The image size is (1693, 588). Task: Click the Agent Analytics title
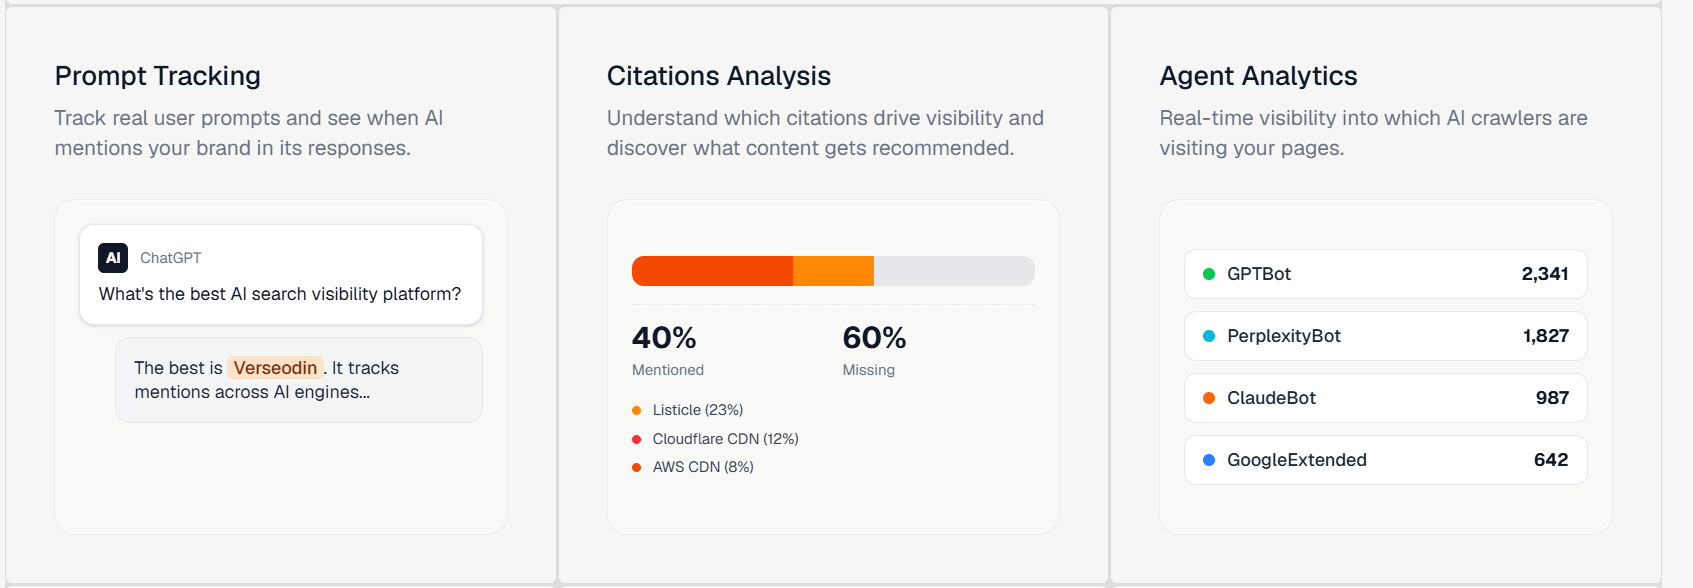[1258, 76]
